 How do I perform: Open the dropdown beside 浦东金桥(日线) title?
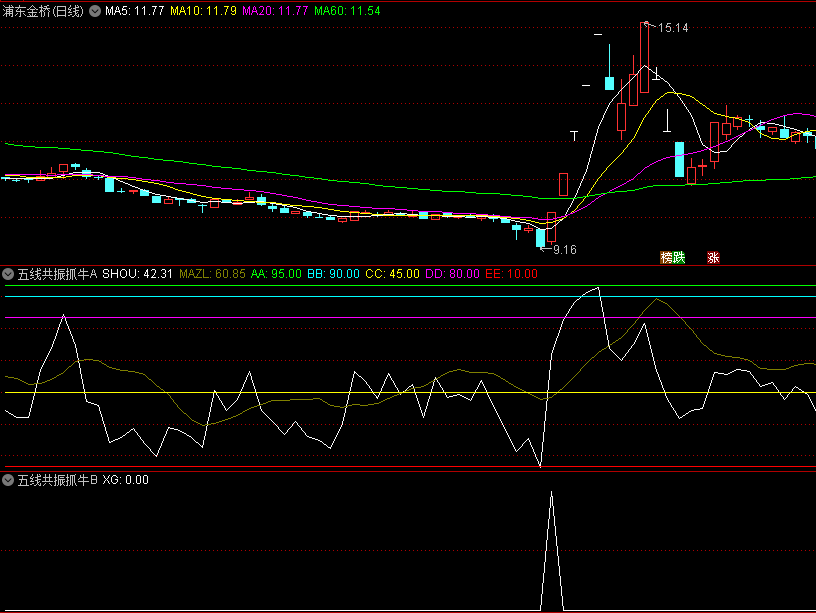point(95,11)
